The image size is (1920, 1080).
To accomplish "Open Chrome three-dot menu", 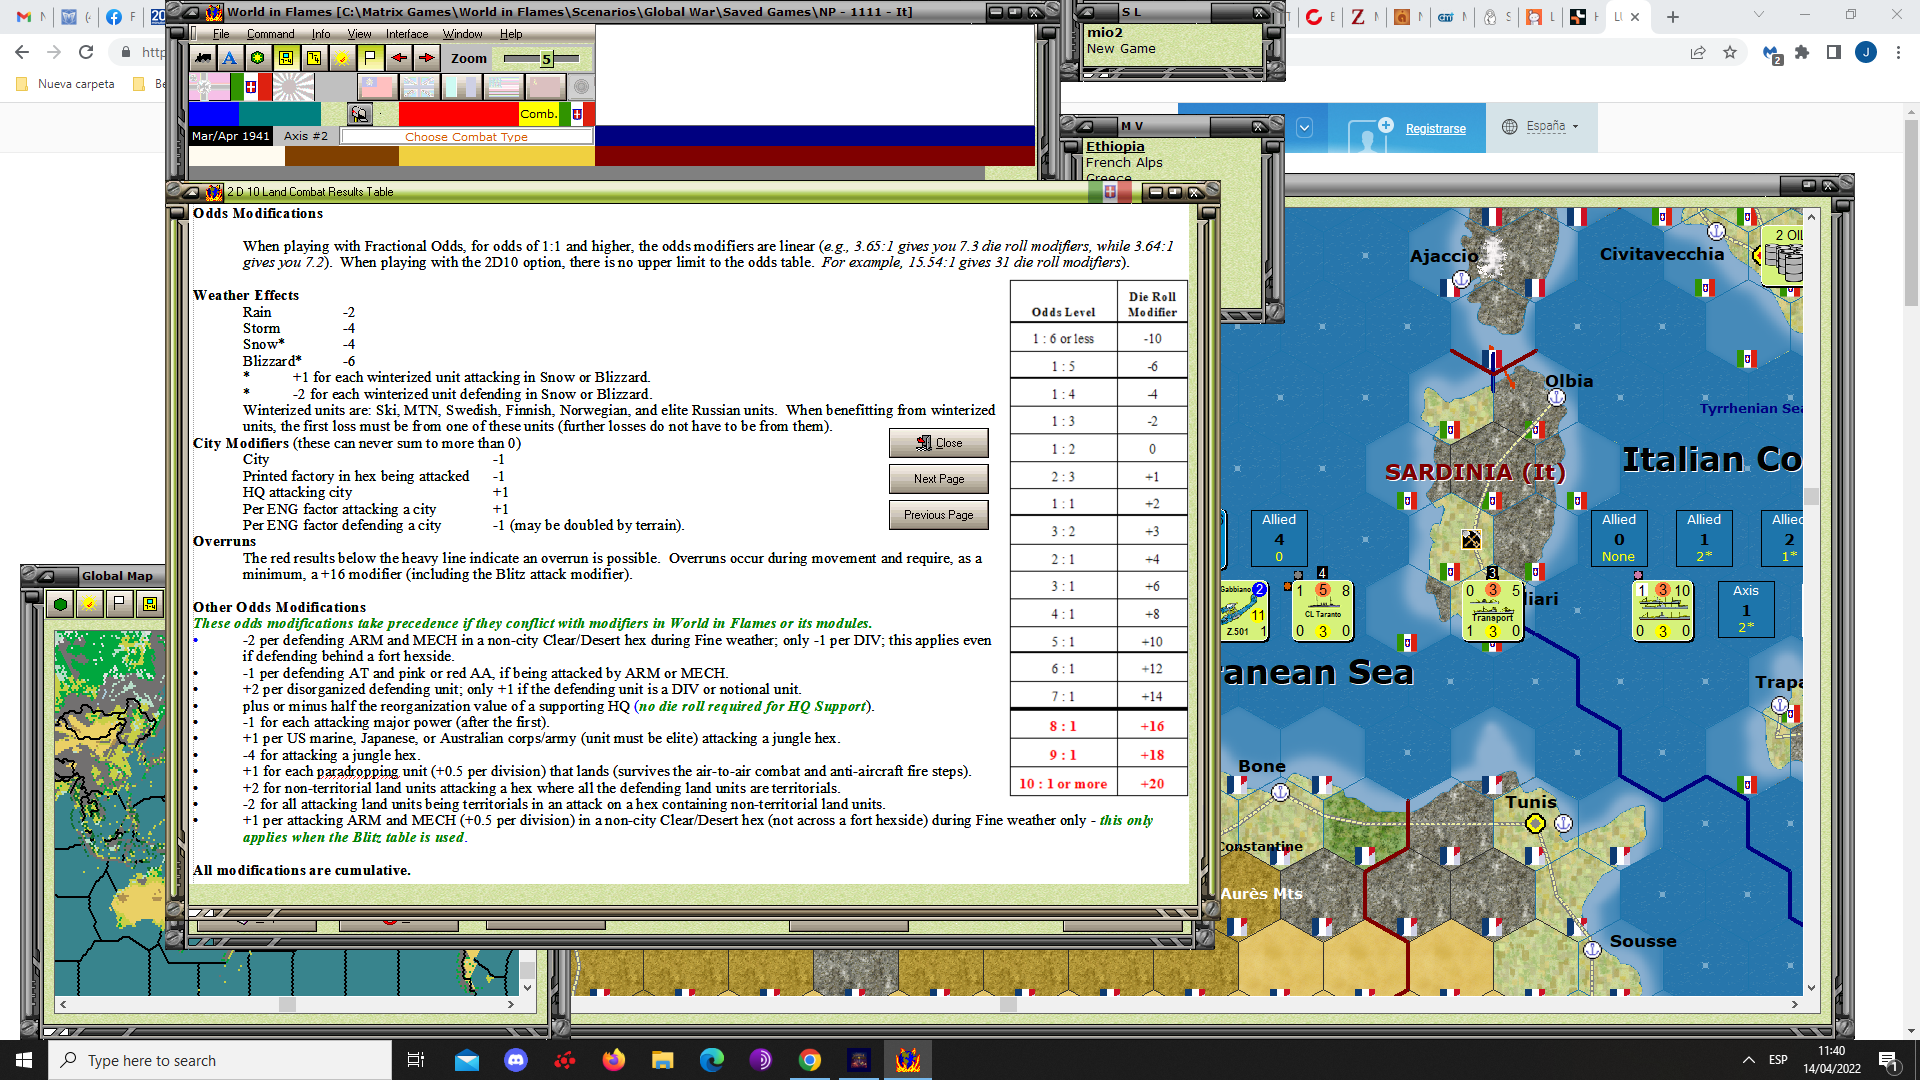I will coord(1898,52).
